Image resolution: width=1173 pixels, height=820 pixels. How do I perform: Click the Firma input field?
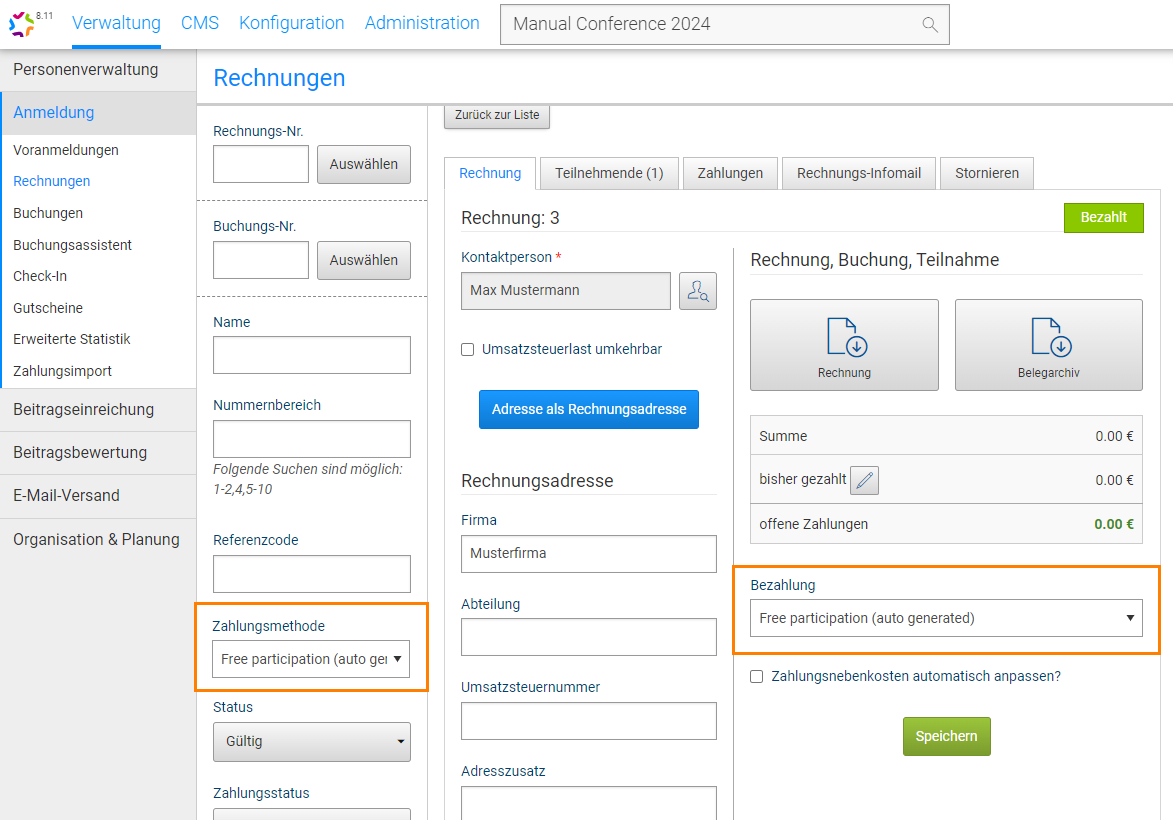point(588,553)
